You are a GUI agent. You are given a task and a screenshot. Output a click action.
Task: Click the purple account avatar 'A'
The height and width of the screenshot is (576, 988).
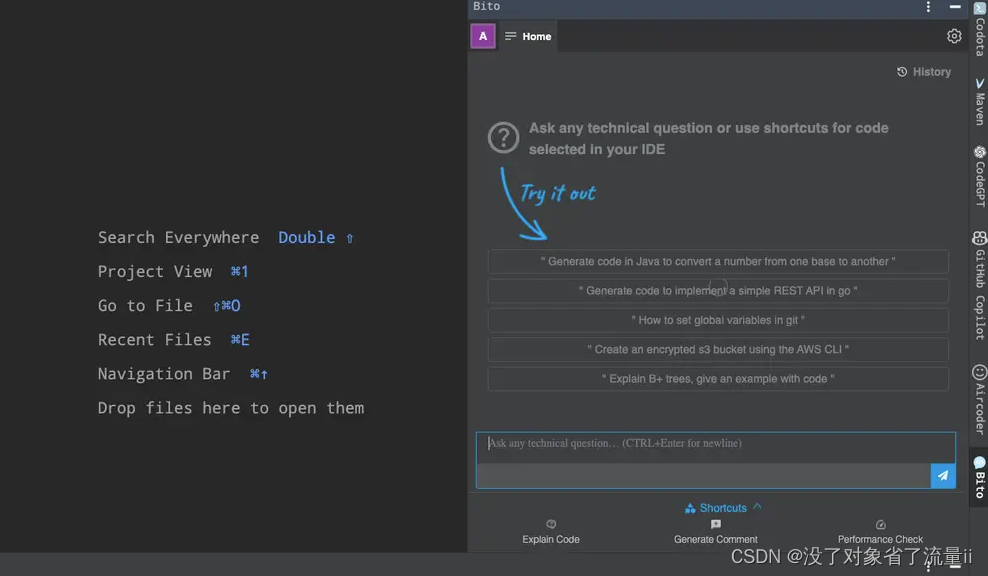pos(483,36)
